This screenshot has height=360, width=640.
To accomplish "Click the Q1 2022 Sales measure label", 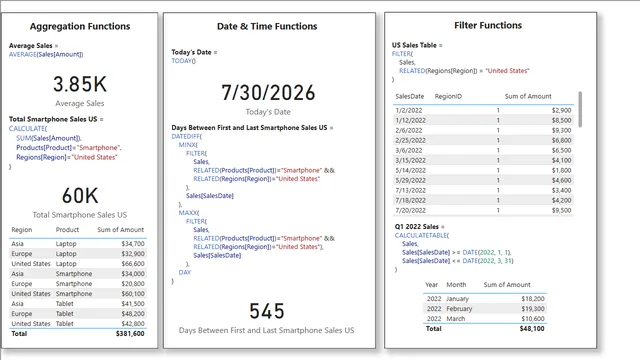I will [x=416, y=227].
